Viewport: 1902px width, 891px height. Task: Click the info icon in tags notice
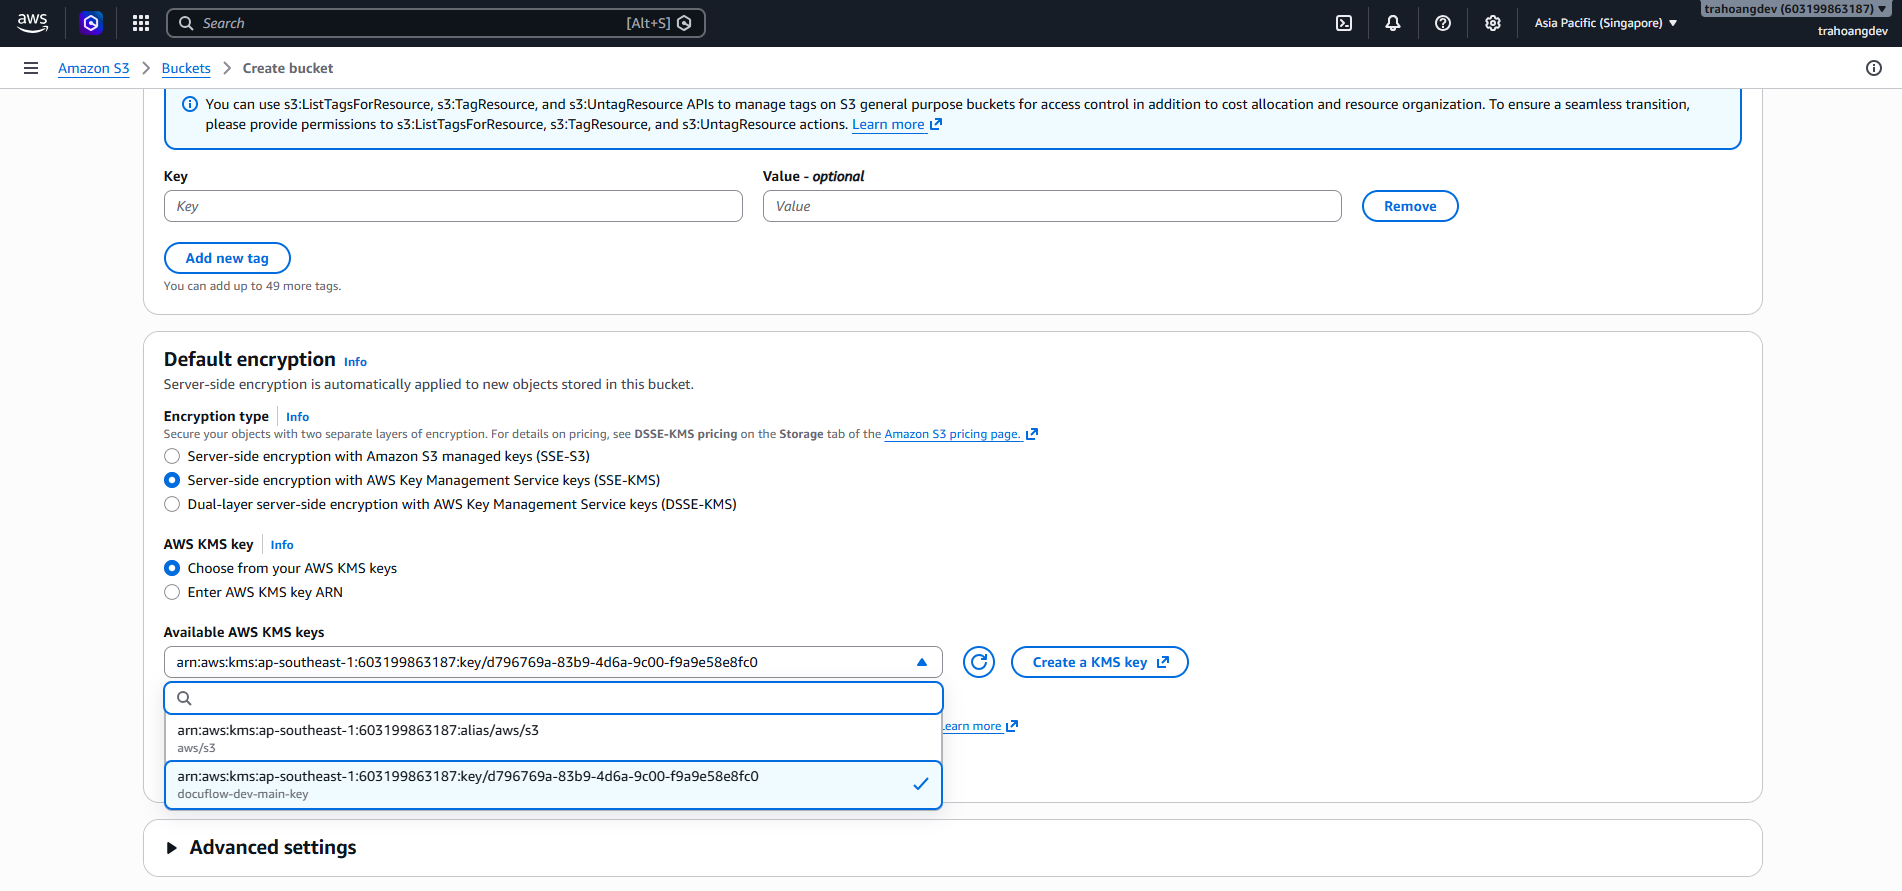click(190, 104)
